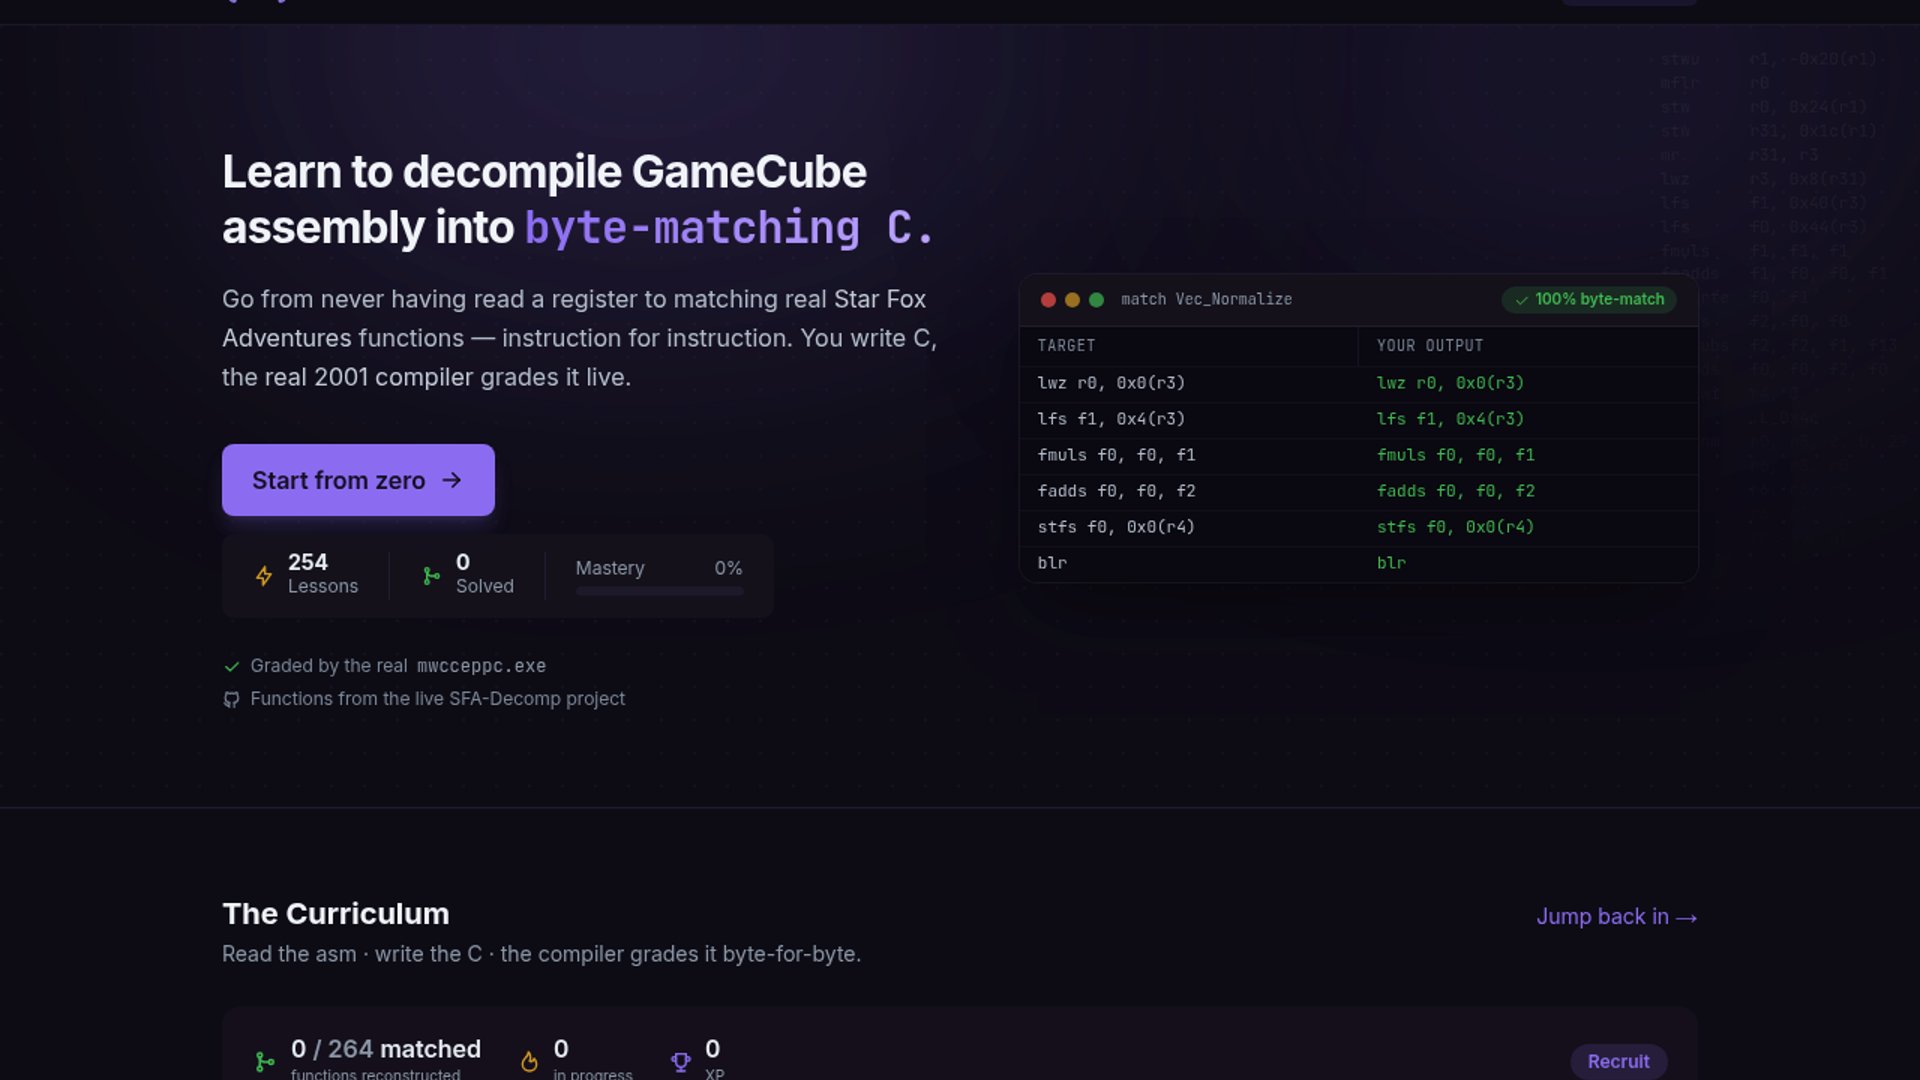
Task: Click the YOUR OUTPUT column header
Action: (x=1430, y=346)
